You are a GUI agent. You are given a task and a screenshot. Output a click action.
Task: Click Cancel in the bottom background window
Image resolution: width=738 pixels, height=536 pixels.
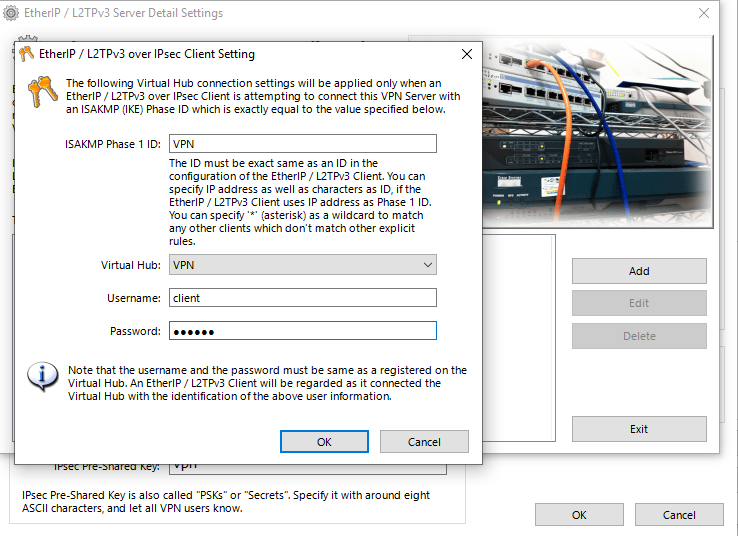point(679,515)
